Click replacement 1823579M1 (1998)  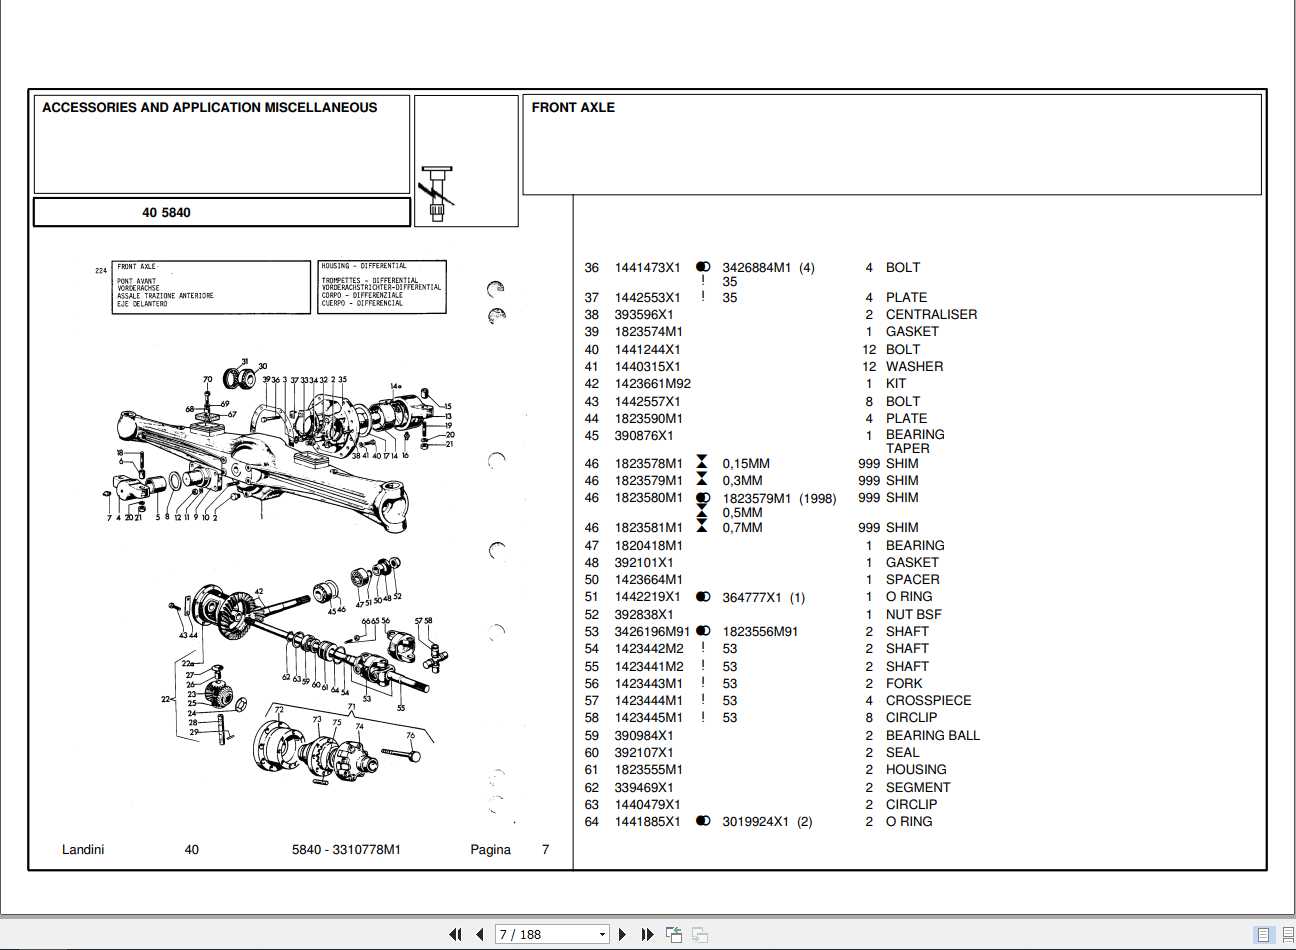pyautogui.click(x=779, y=498)
